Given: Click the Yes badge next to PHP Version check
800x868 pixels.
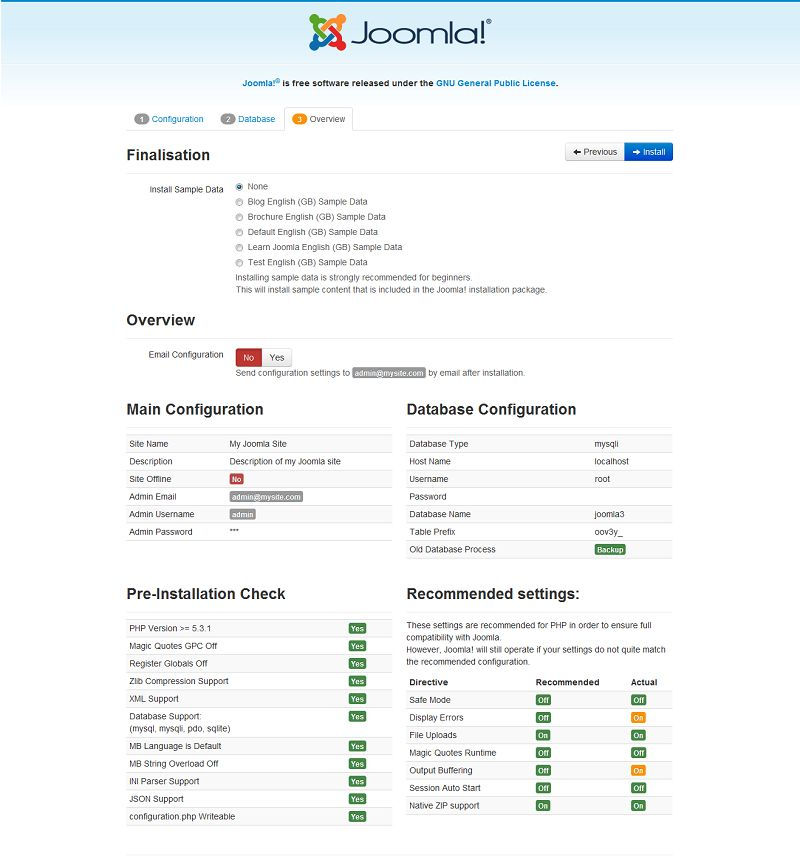Looking at the screenshot, I should pyautogui.click(x=357, y=628).
